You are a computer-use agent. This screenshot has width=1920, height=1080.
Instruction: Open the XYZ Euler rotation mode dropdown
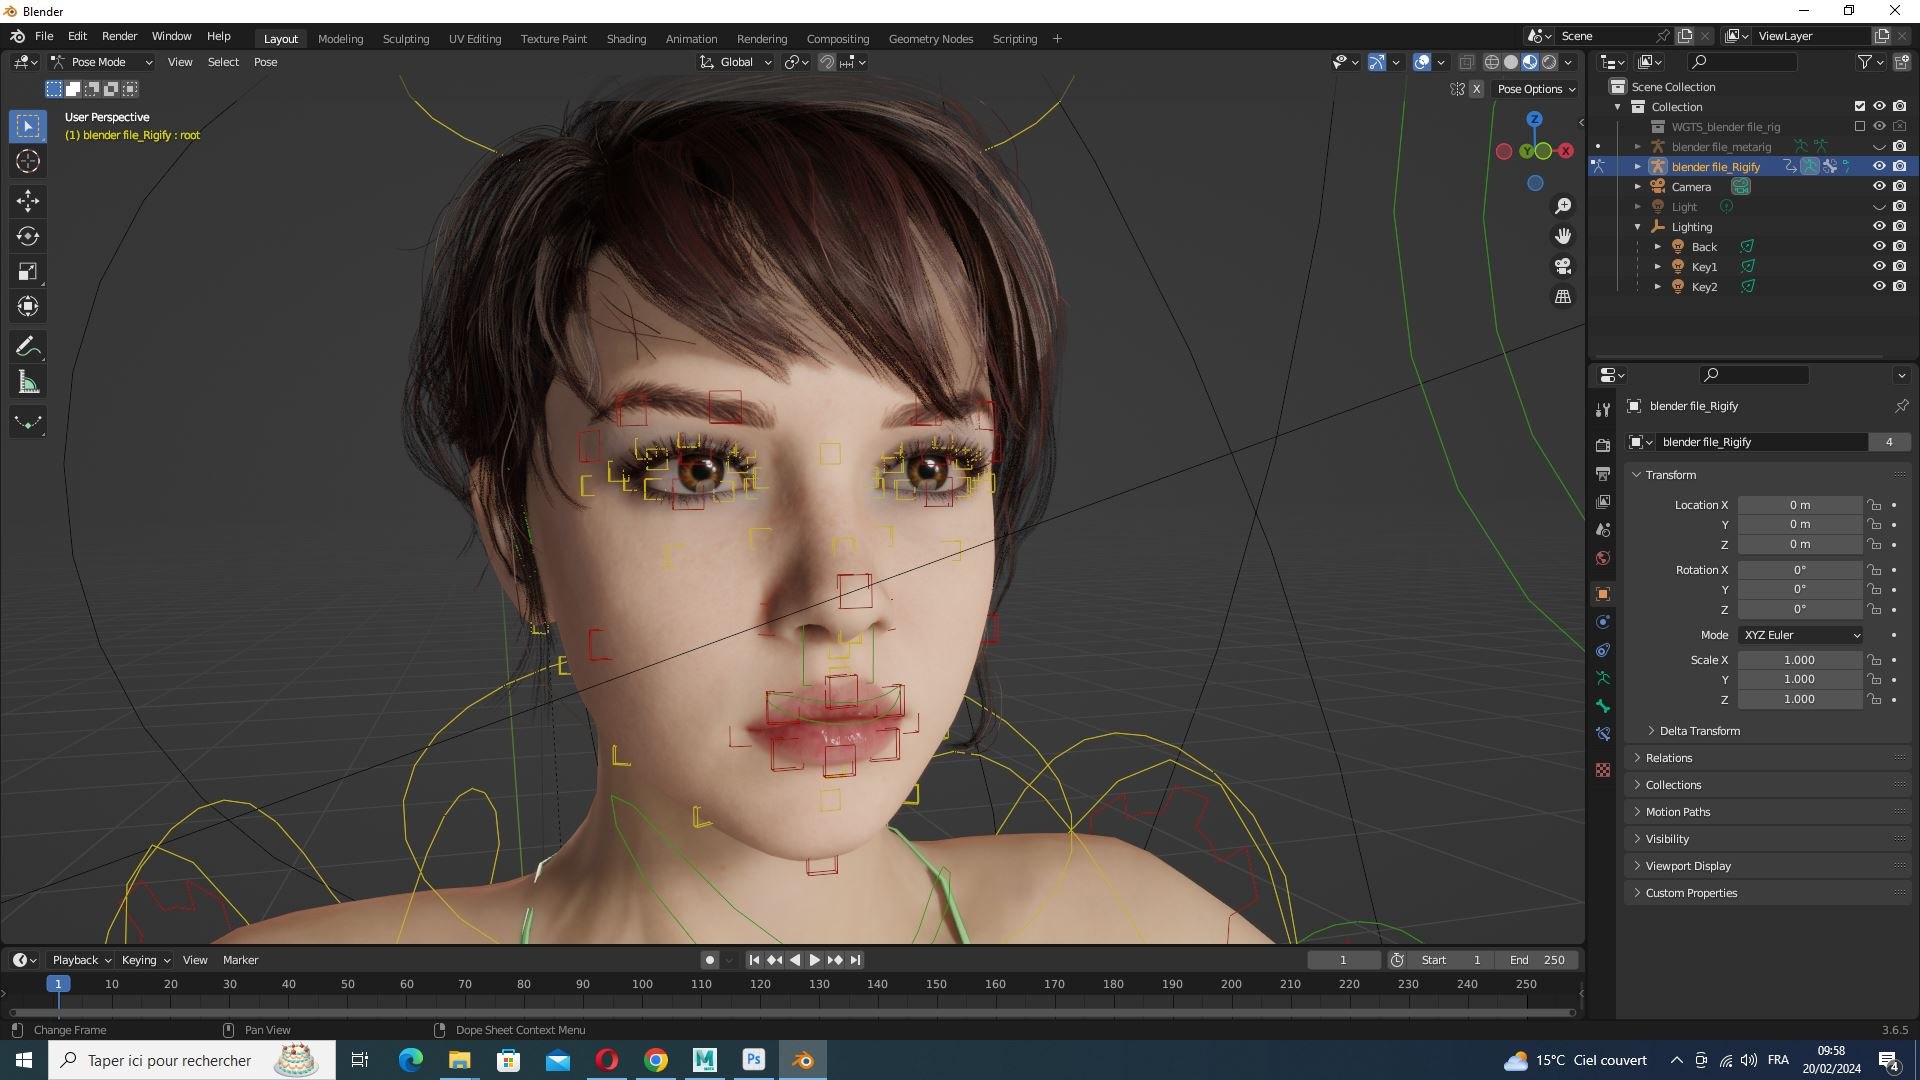1801,635
